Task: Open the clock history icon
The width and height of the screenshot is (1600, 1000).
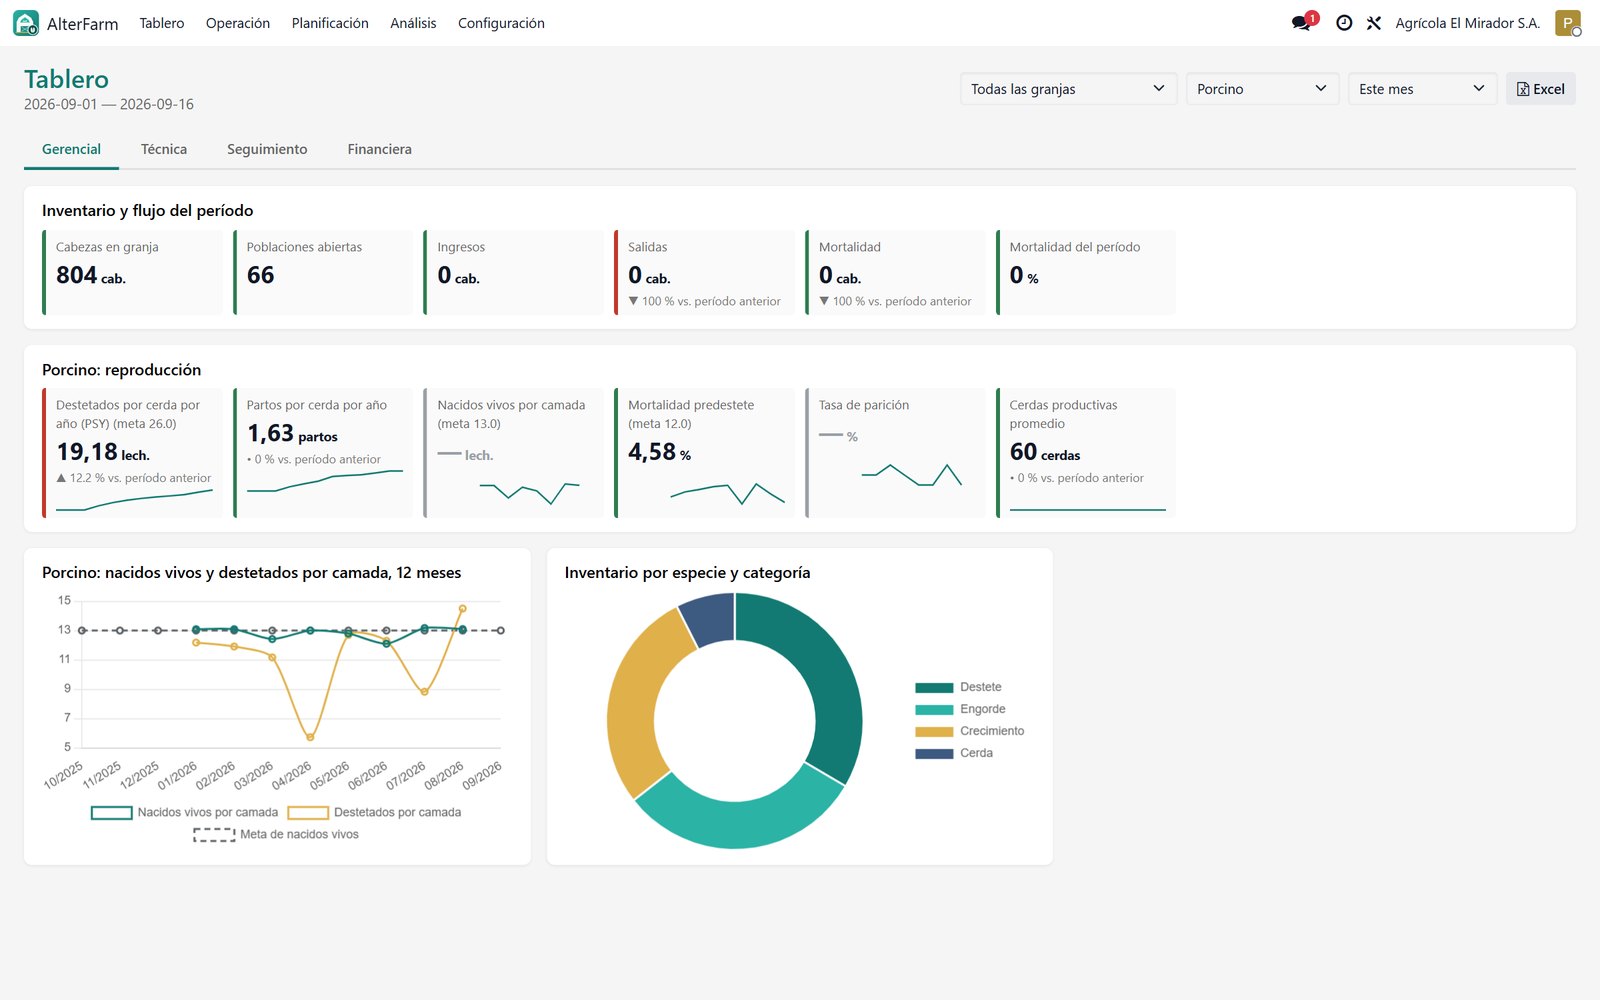Action: pos(1344,23)
